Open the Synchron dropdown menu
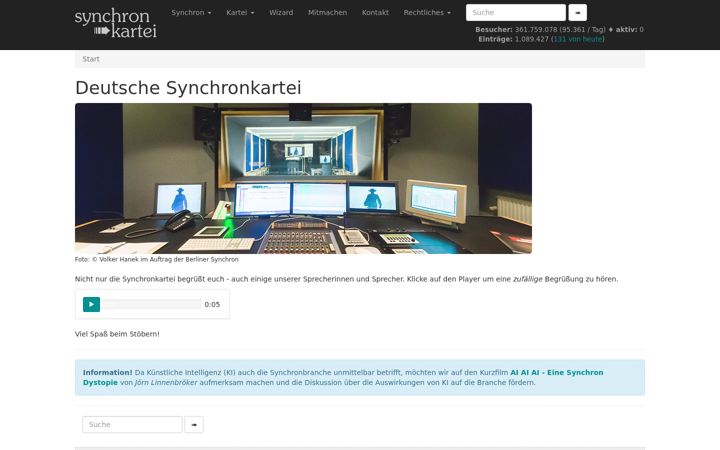 [191, 12]
